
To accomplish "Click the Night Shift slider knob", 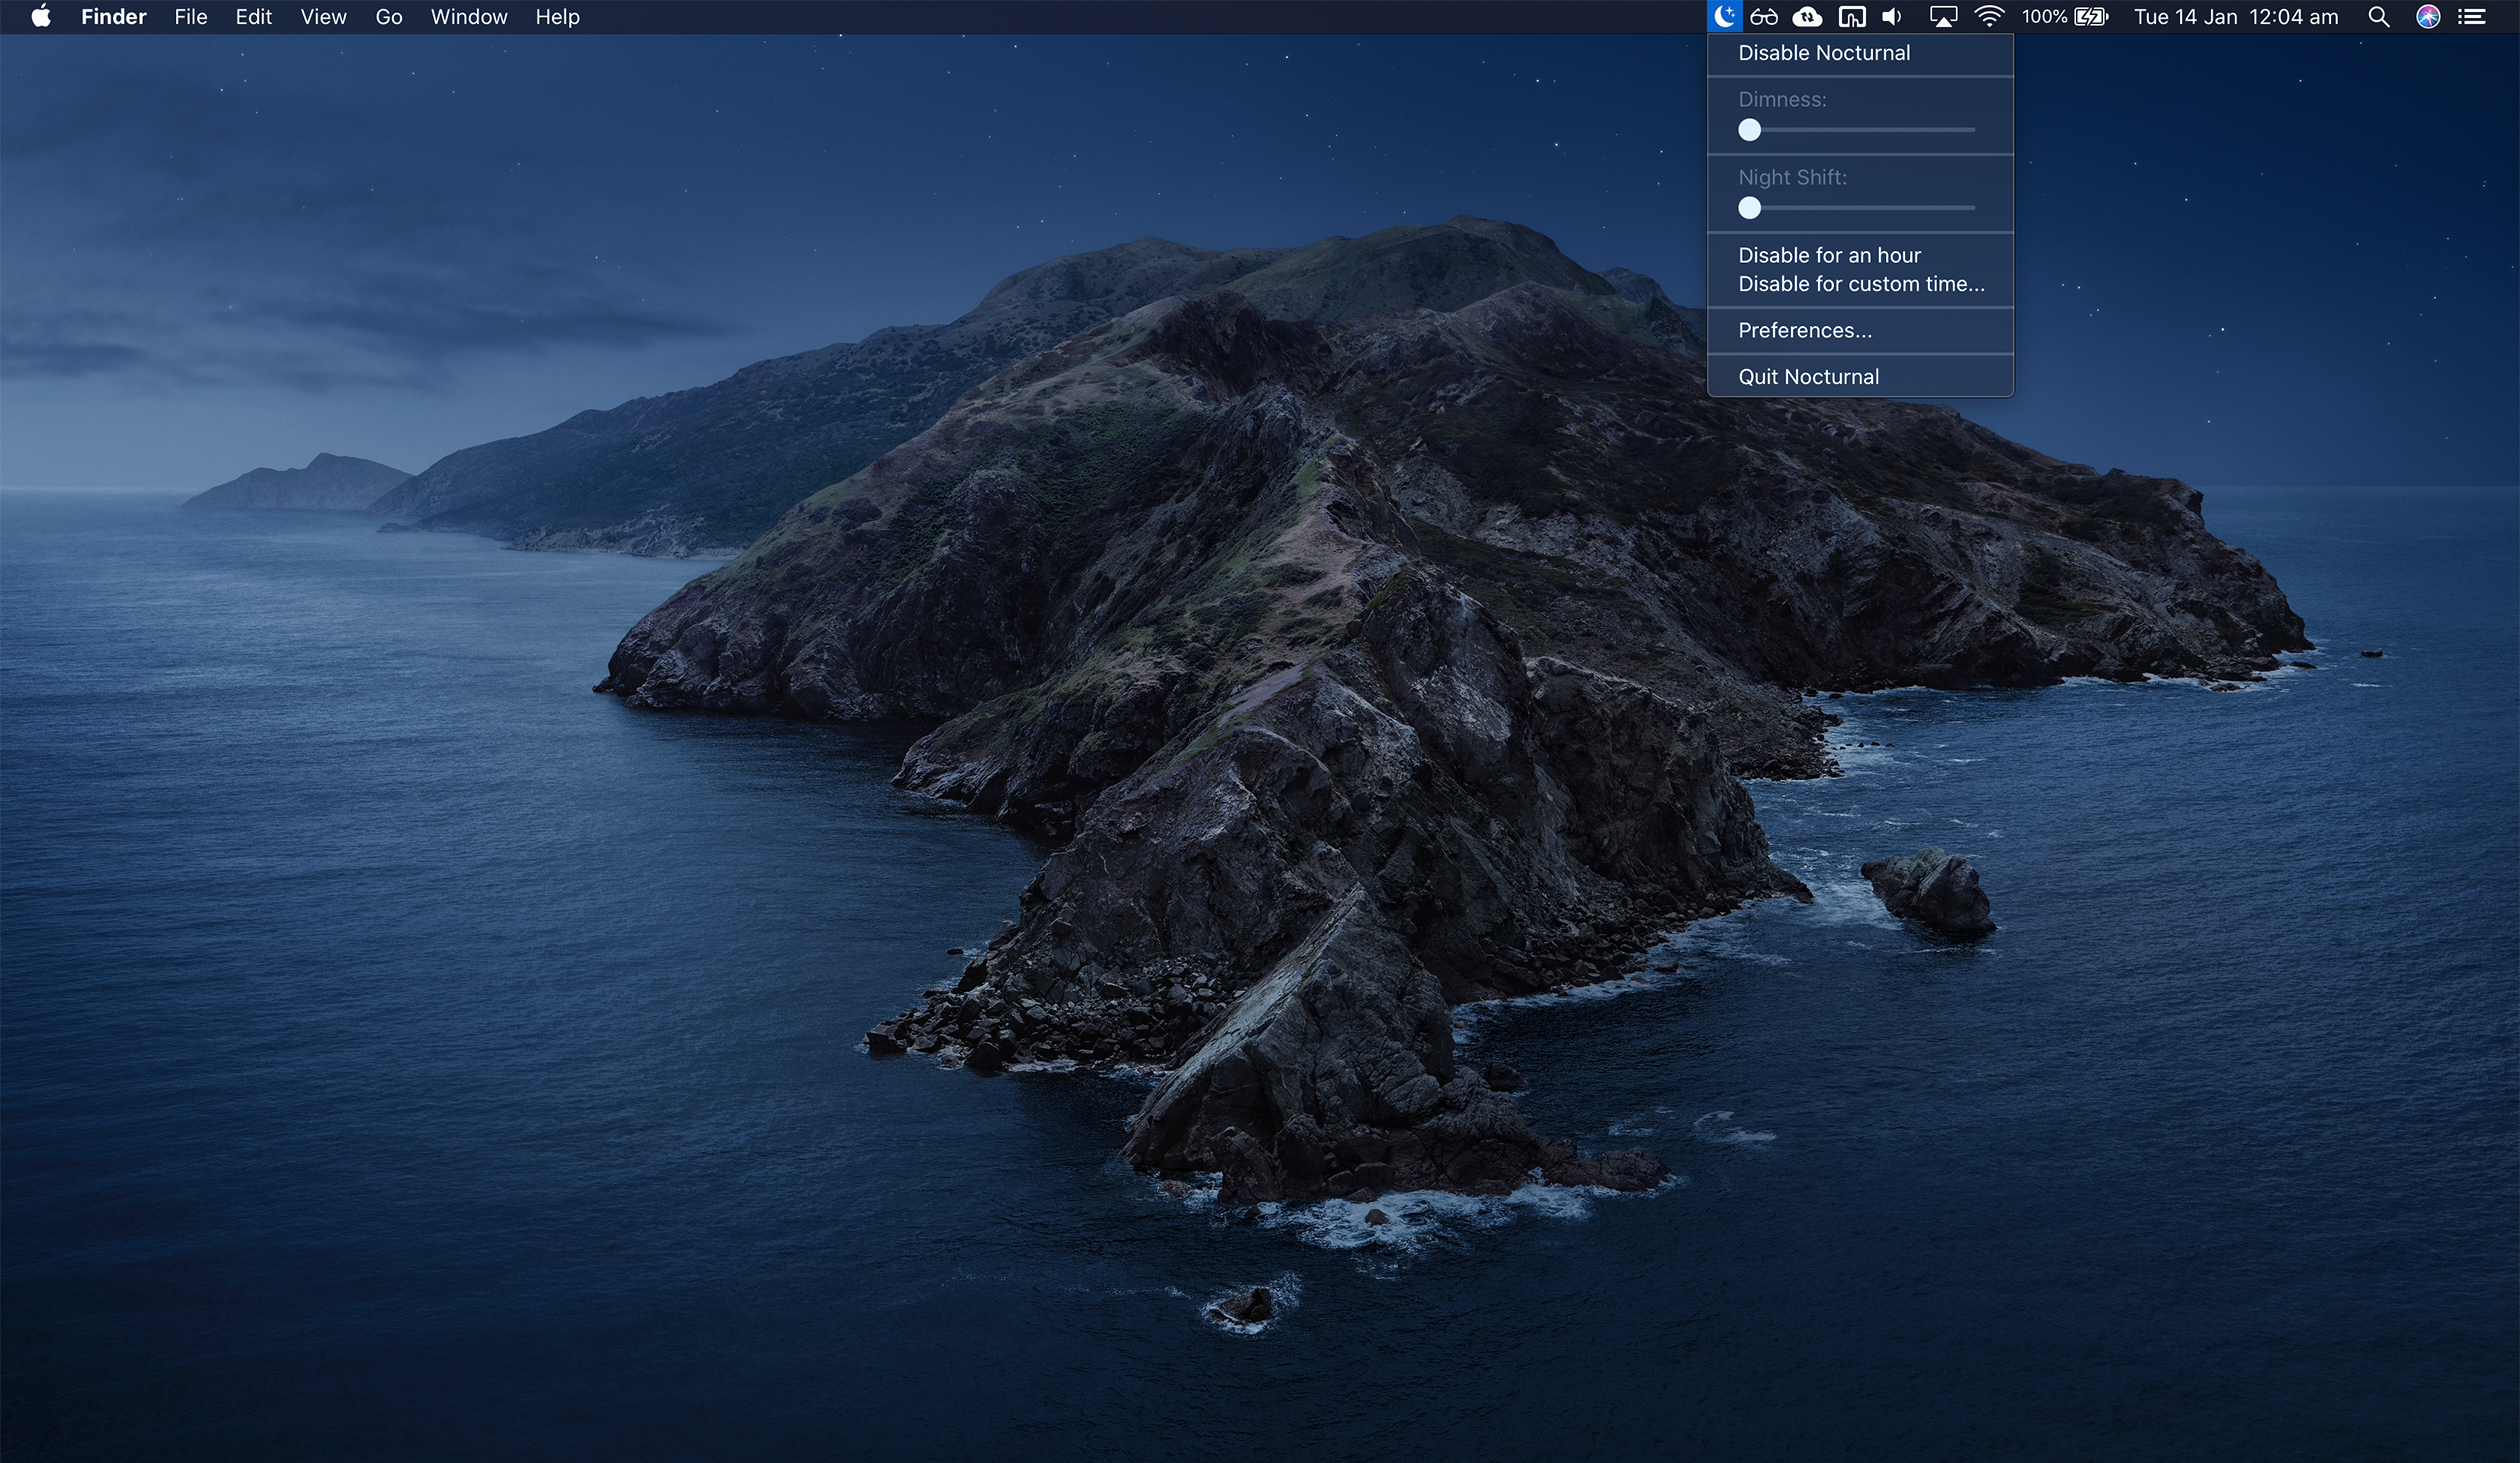I will [1749, 208].
